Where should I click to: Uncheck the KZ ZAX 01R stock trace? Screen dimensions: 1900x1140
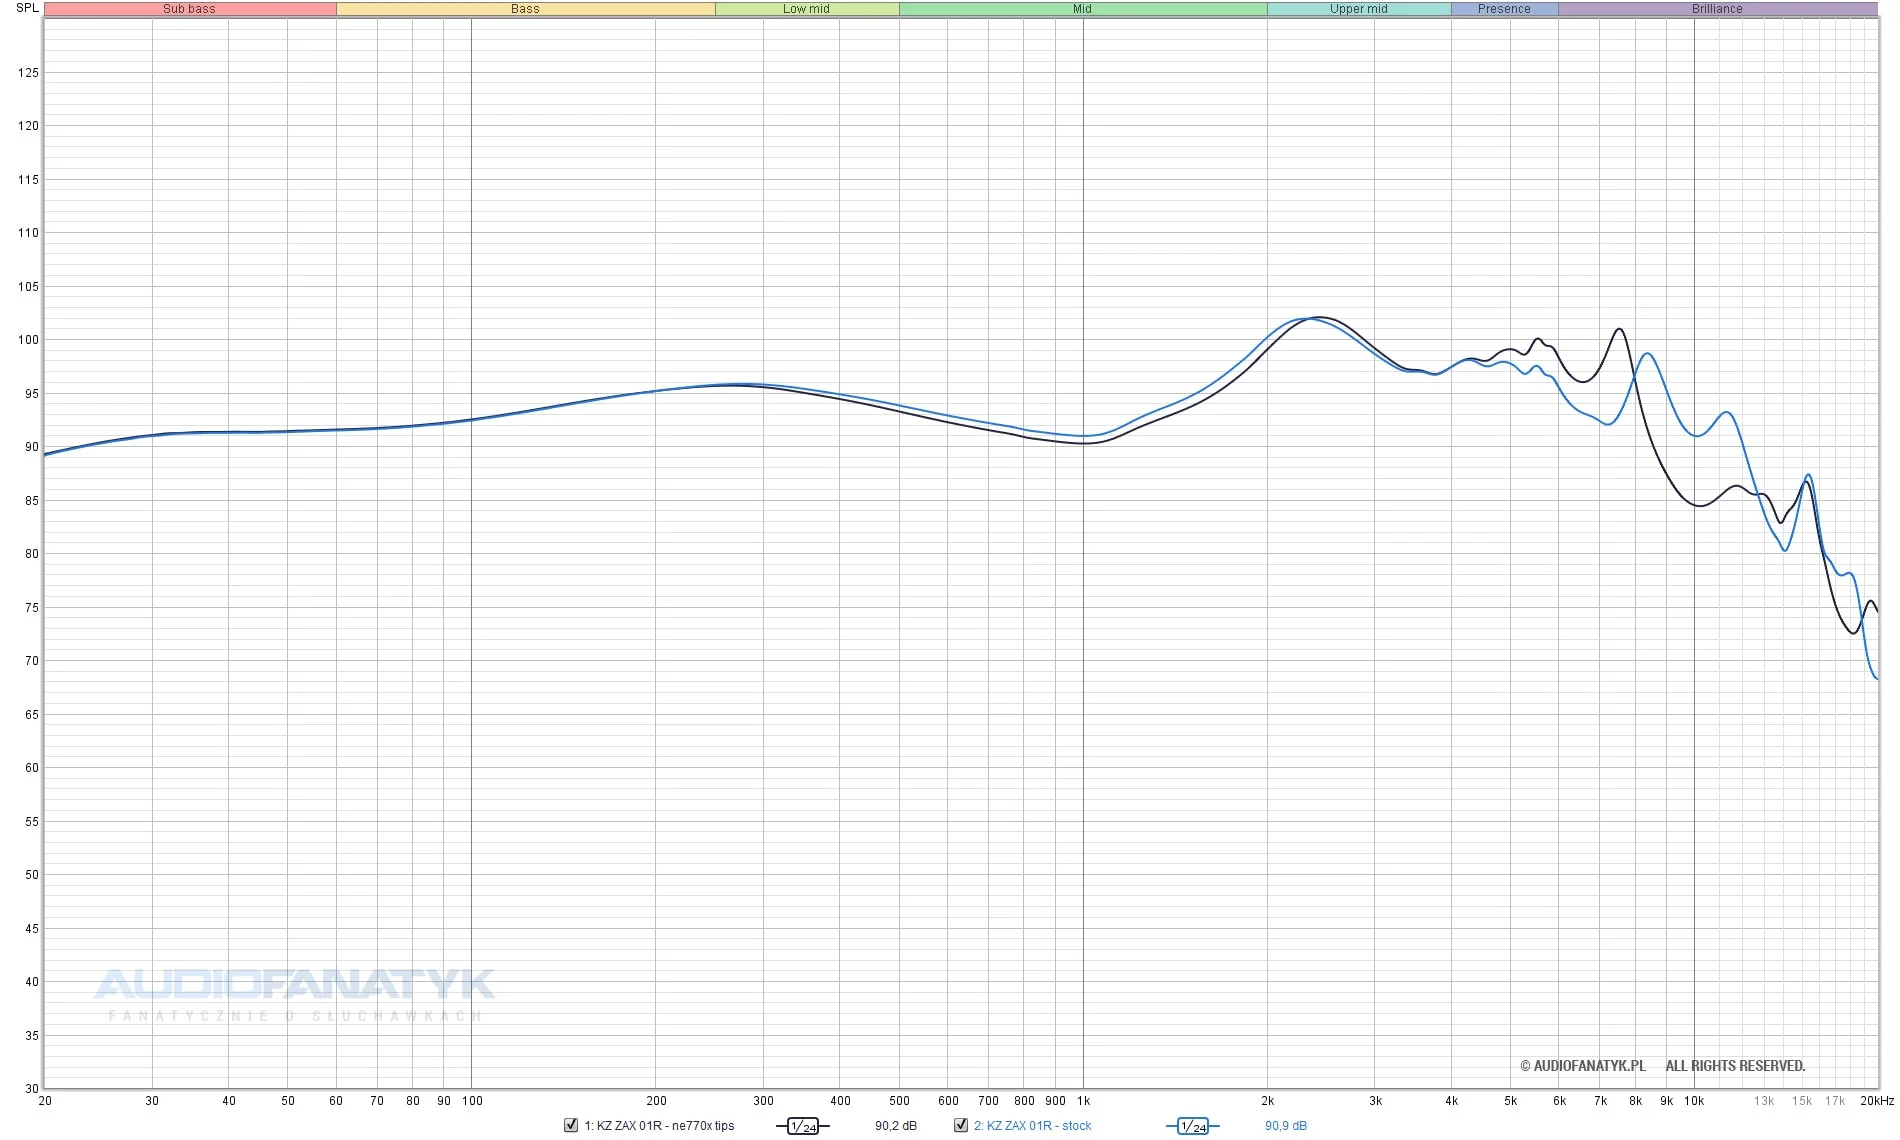tap(961, 1125)
